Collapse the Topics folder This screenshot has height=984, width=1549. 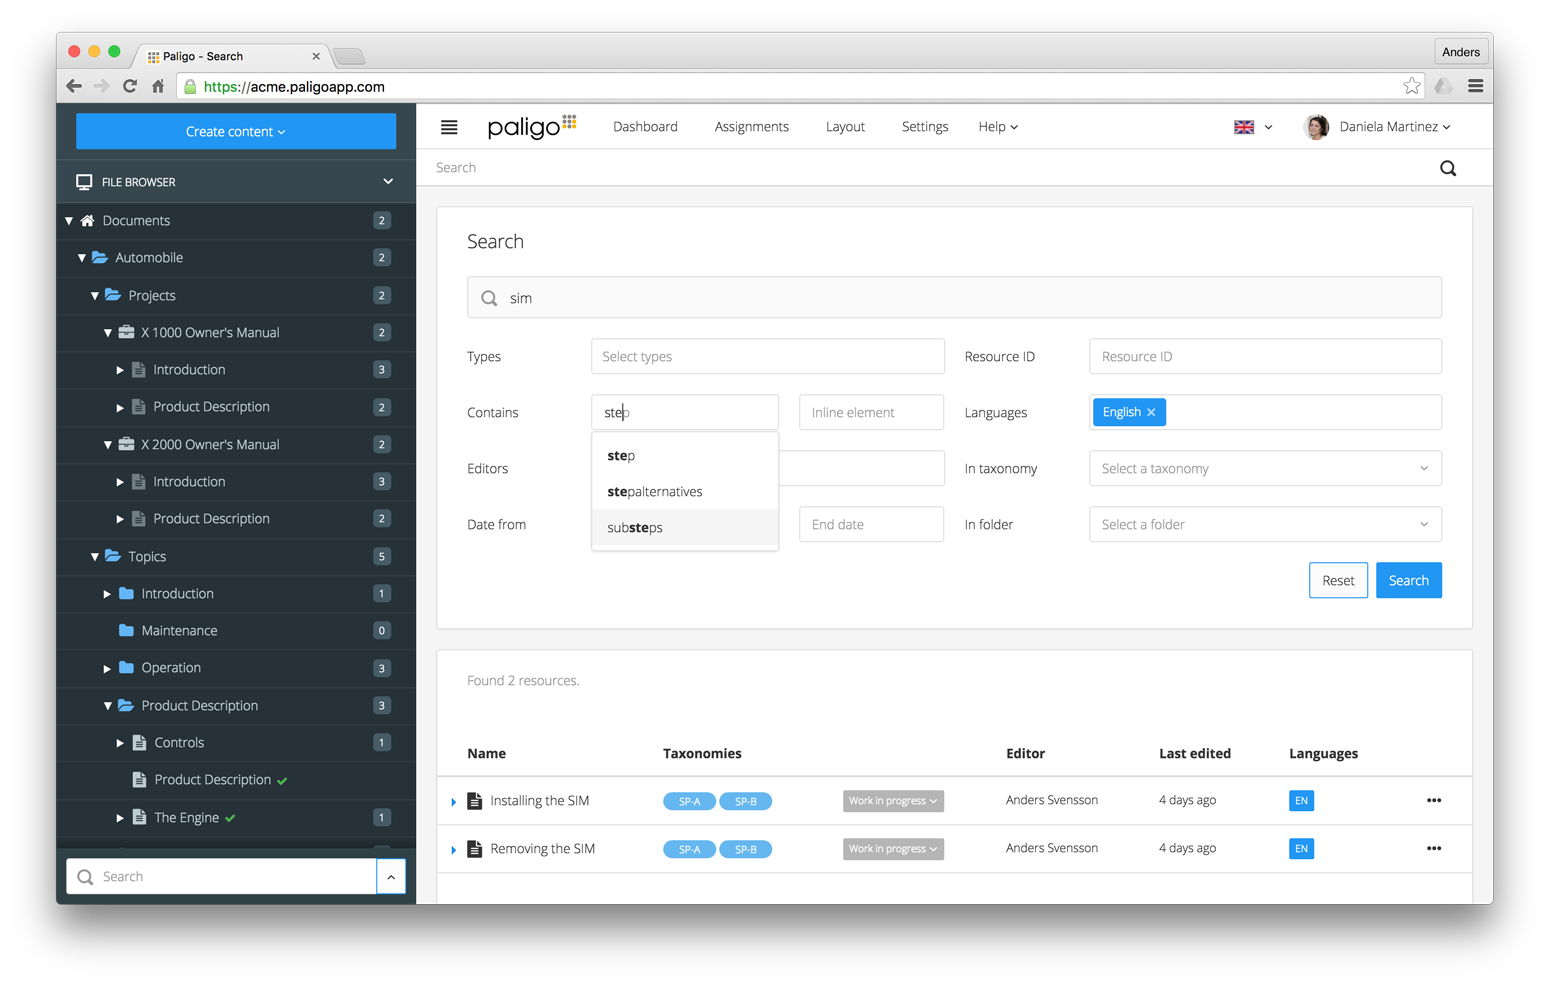click(x=95, y=556)
